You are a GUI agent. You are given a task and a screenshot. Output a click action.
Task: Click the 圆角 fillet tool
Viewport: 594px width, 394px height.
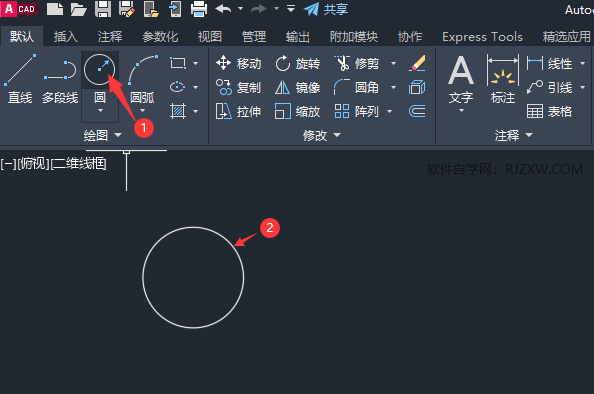356,88
